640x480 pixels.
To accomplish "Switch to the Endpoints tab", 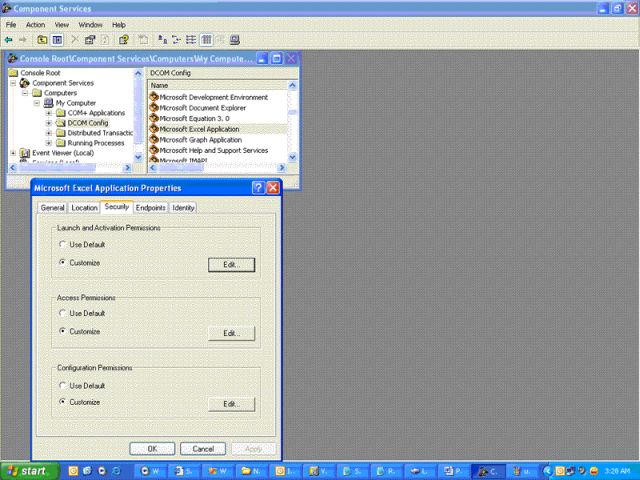I will coord(151,208).
